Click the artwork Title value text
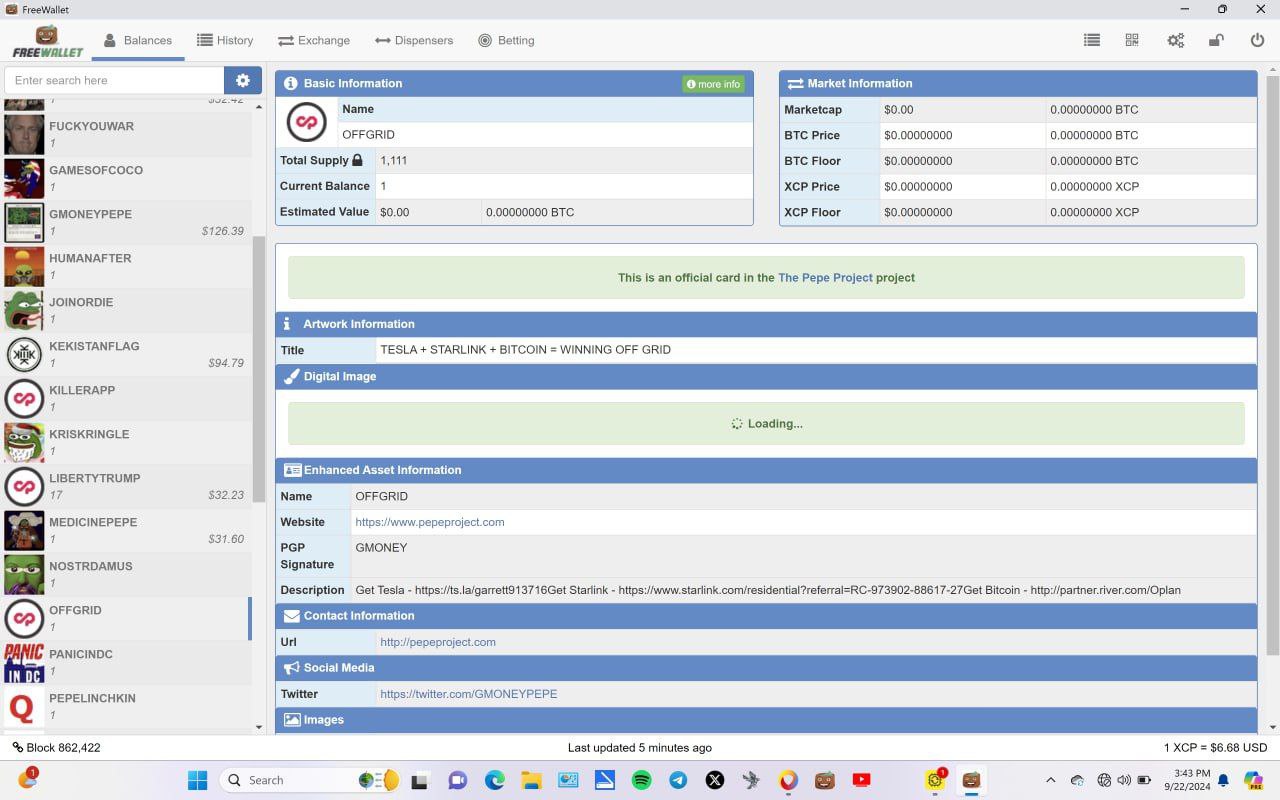1280x800 pixels. click(526, 350)
